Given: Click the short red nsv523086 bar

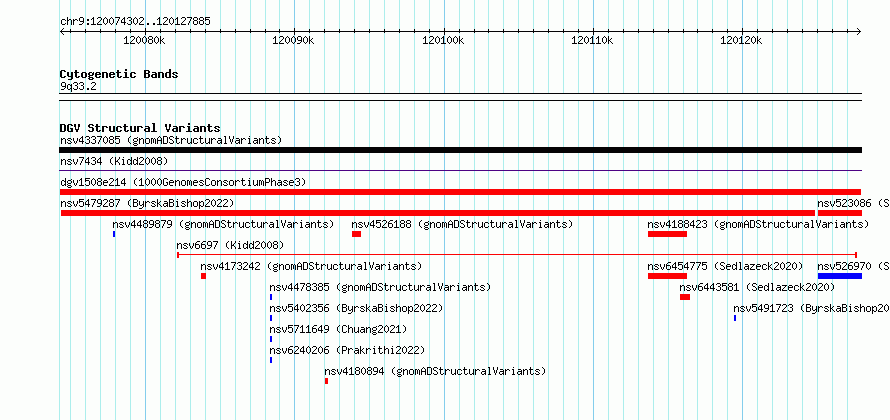Looking at the screenshot, I should (x=839, y=213).
